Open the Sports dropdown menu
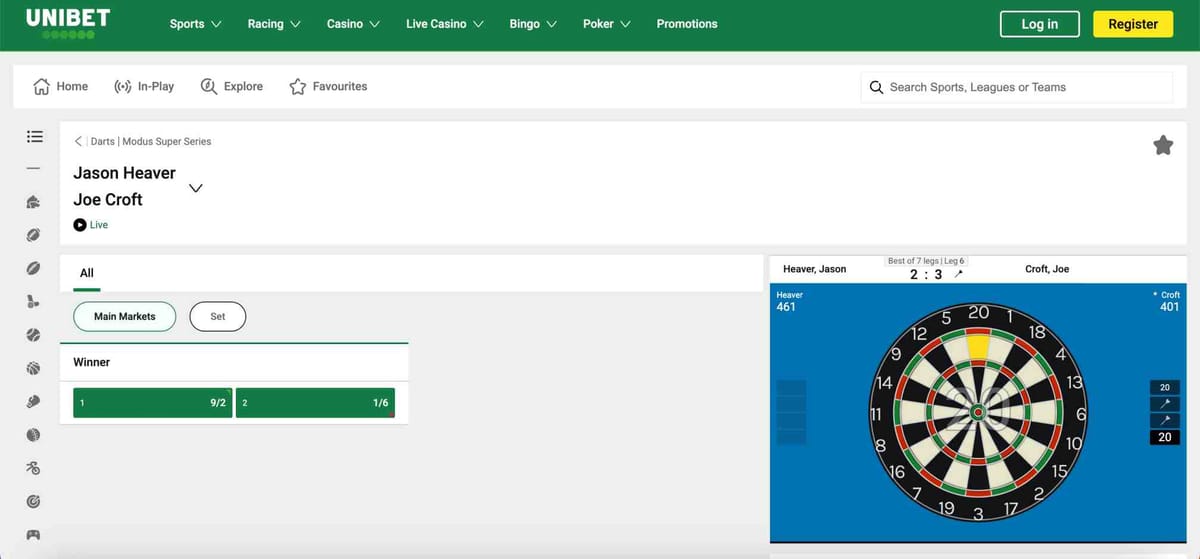 point(196,24)
